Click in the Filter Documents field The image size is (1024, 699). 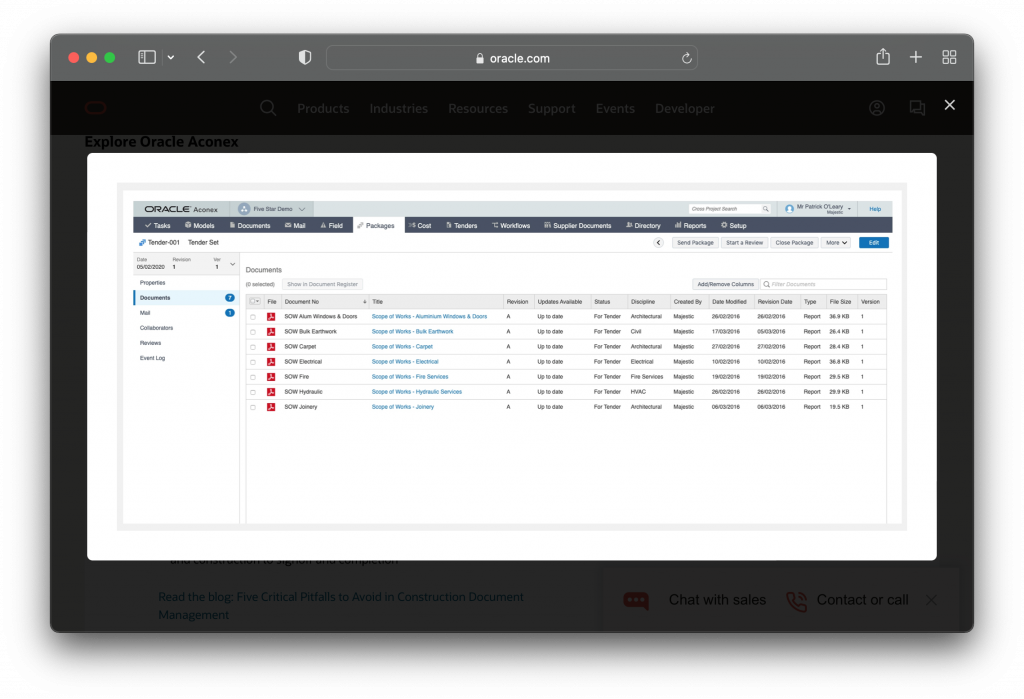(x=824, y=284)
